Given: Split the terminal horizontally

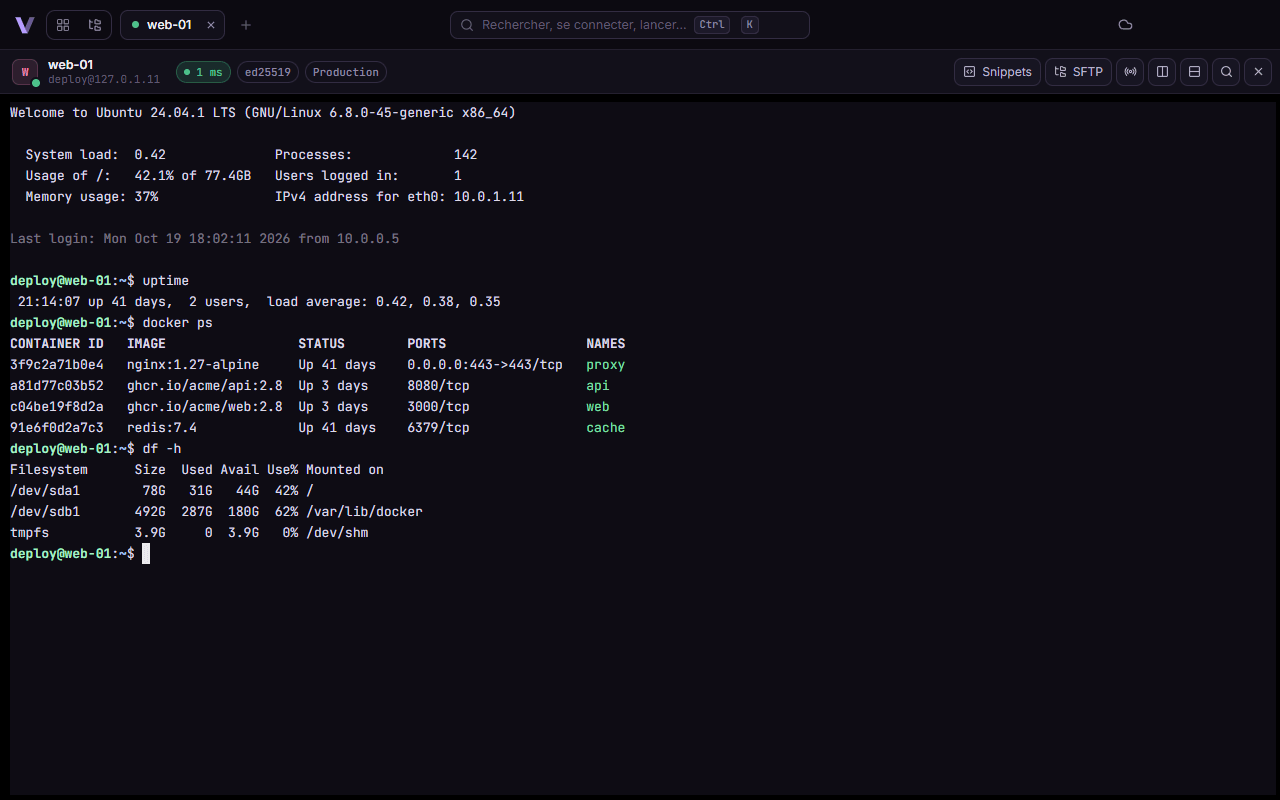Looking at the screenshot, I should click(x=1194, y=72).
